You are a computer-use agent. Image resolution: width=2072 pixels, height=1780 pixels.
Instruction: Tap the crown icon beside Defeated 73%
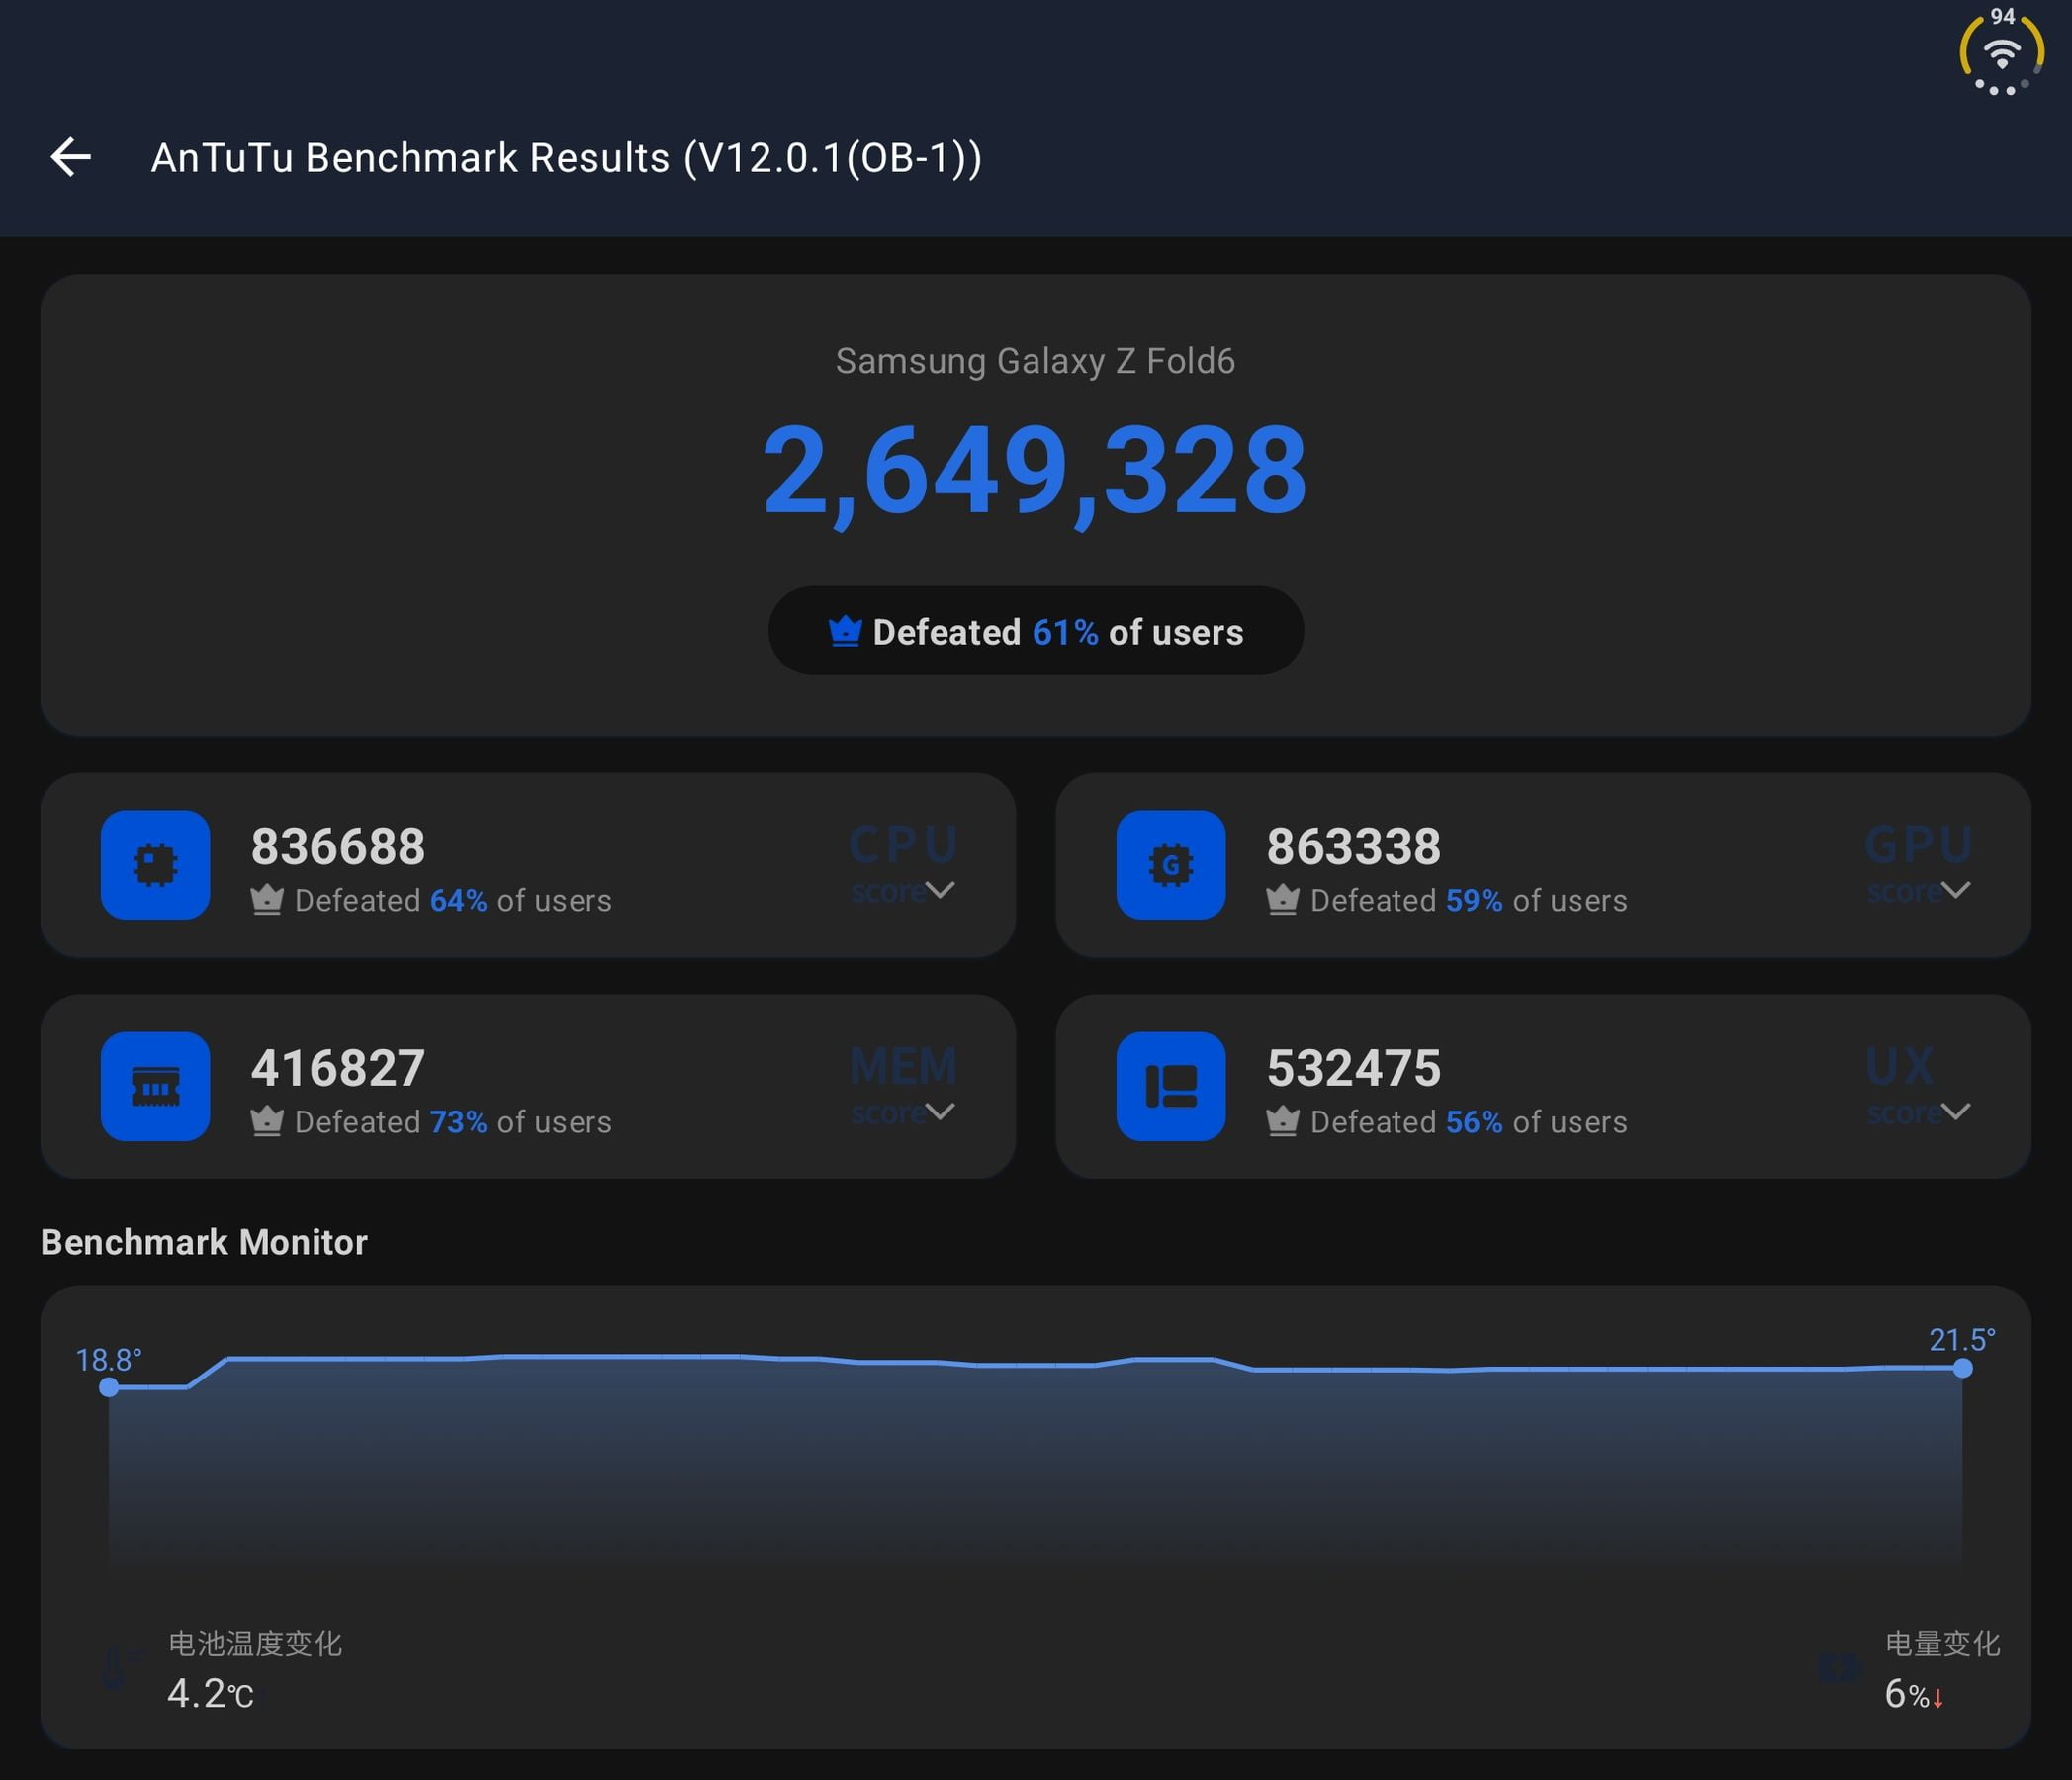coord(267,1121)
